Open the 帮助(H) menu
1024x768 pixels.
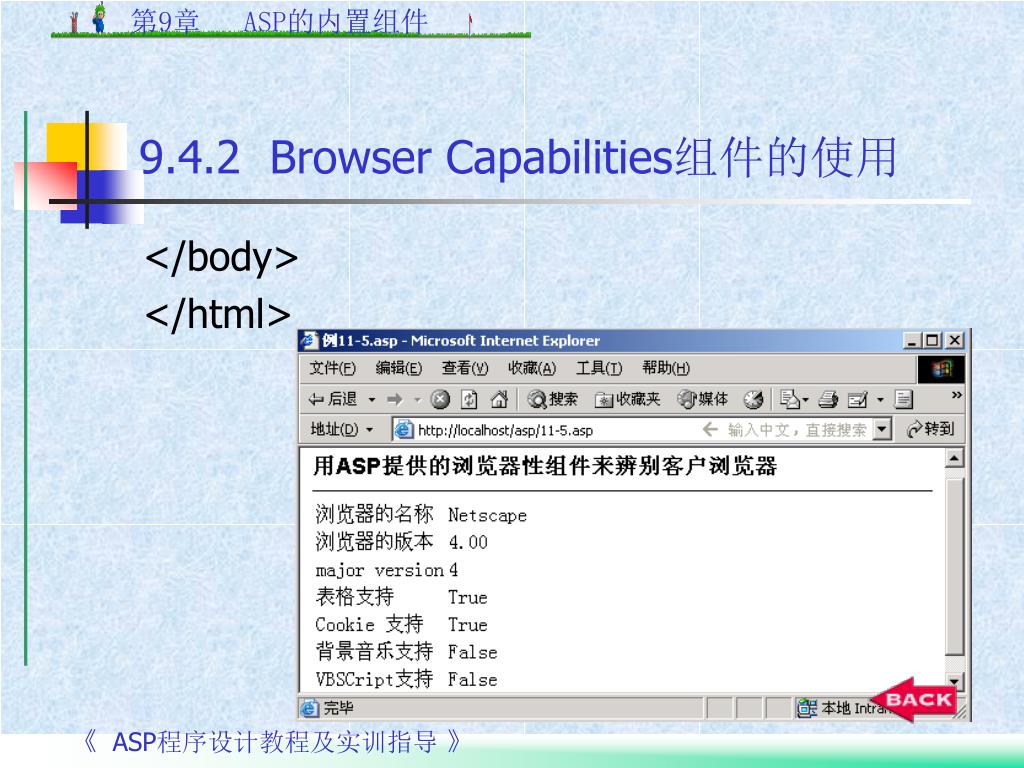point(665,368)
